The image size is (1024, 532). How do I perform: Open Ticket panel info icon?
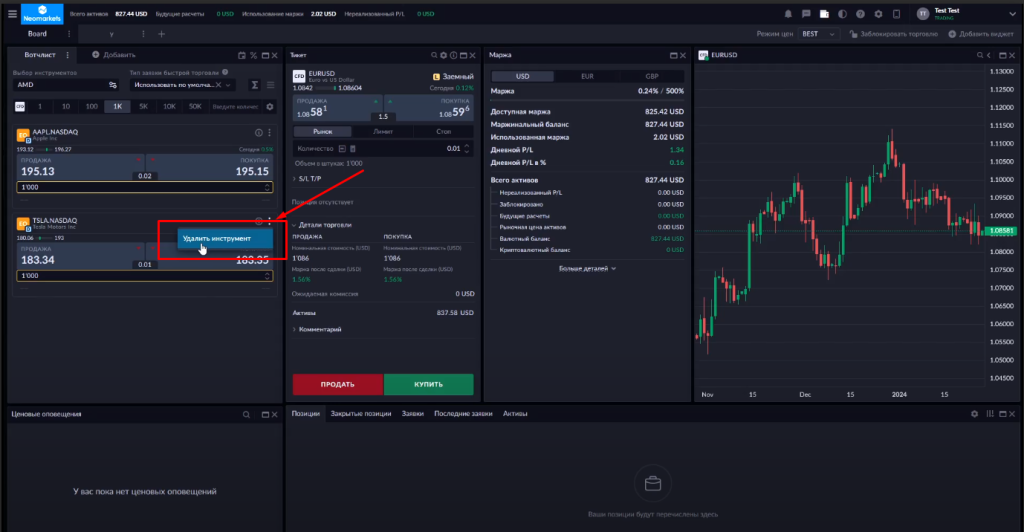pyautogui.click(x=453, y=55)
